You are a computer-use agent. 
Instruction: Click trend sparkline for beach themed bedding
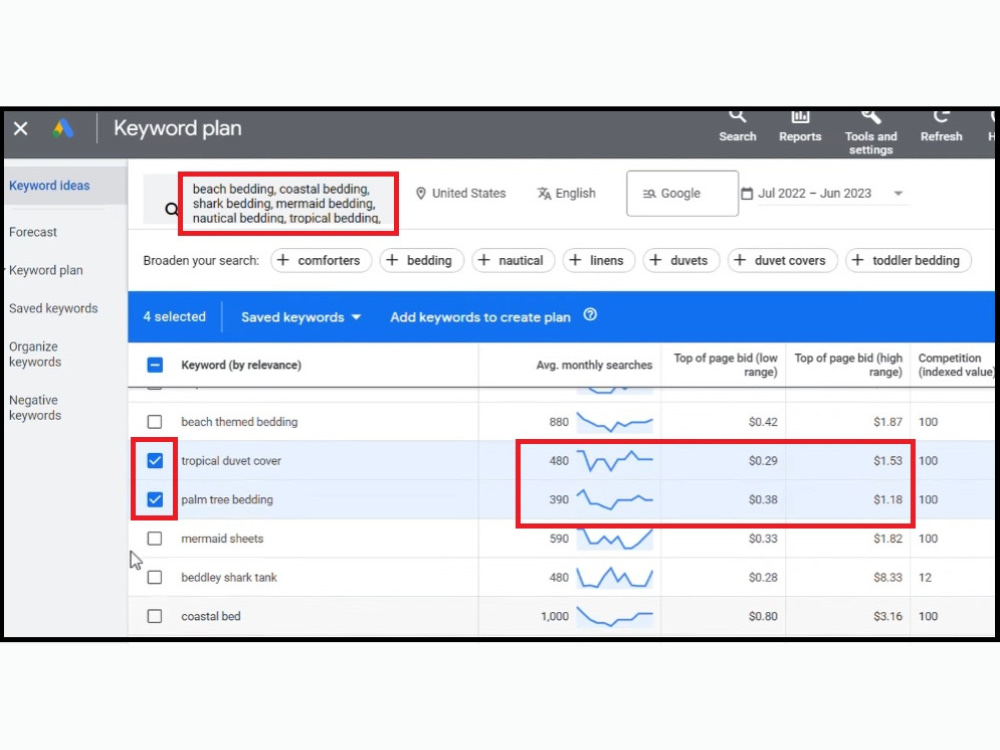click(615, 422)
